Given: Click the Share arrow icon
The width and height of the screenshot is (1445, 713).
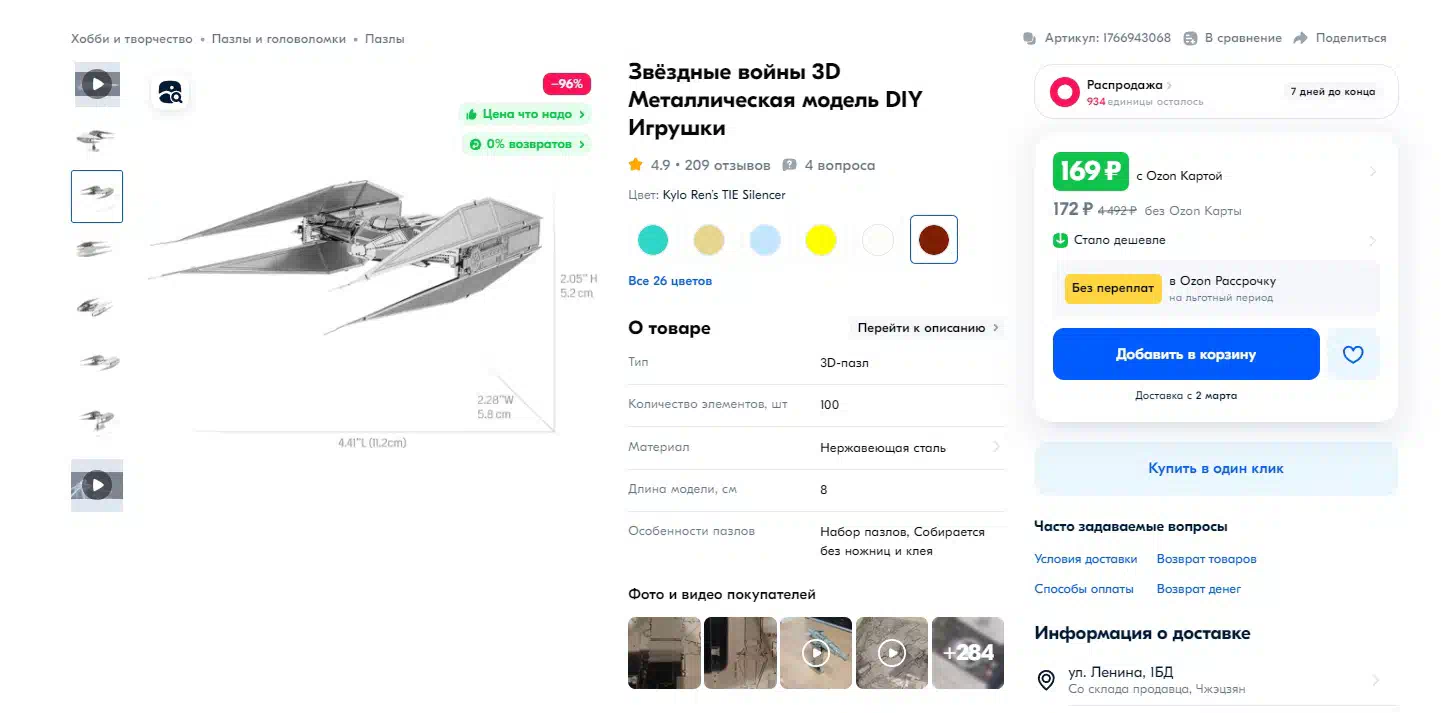Looking at the screenshot, I should (1300, 38).
